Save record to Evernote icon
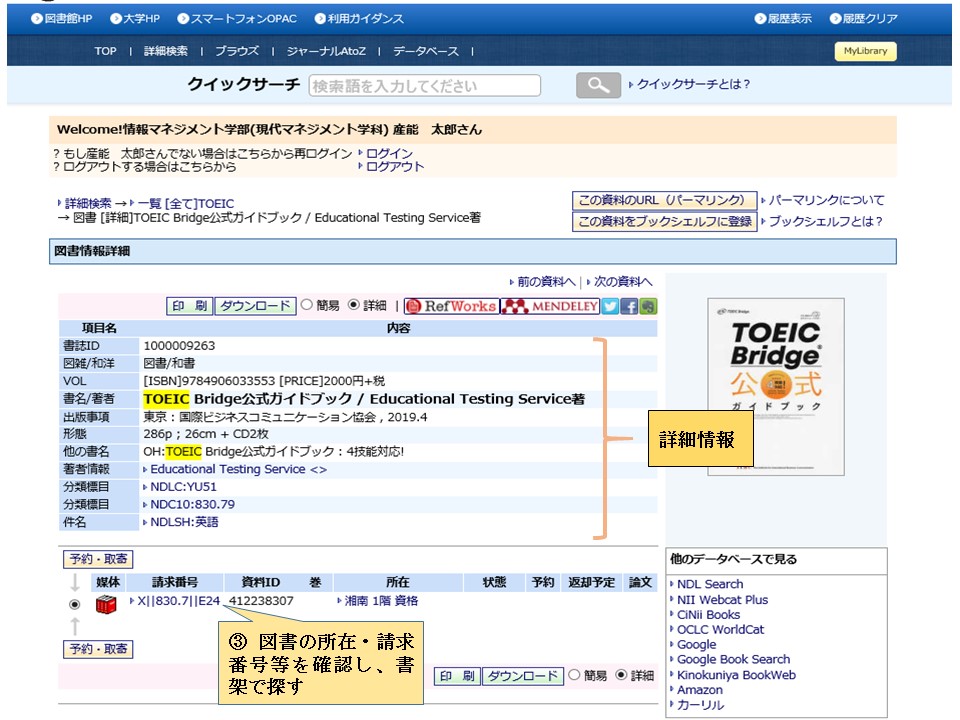Image resolution: width=960 pixels, height=720 pixels. tap(648, 306)
